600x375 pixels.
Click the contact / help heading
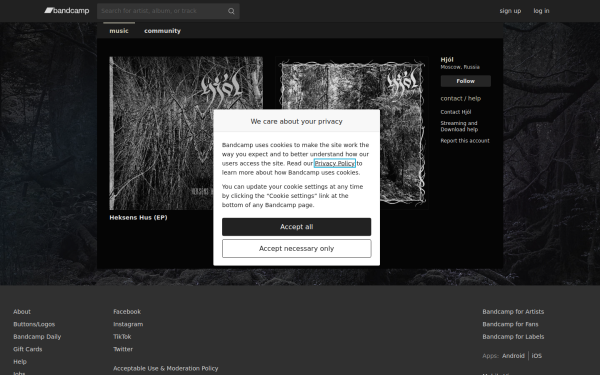click(x=461, y=98)
